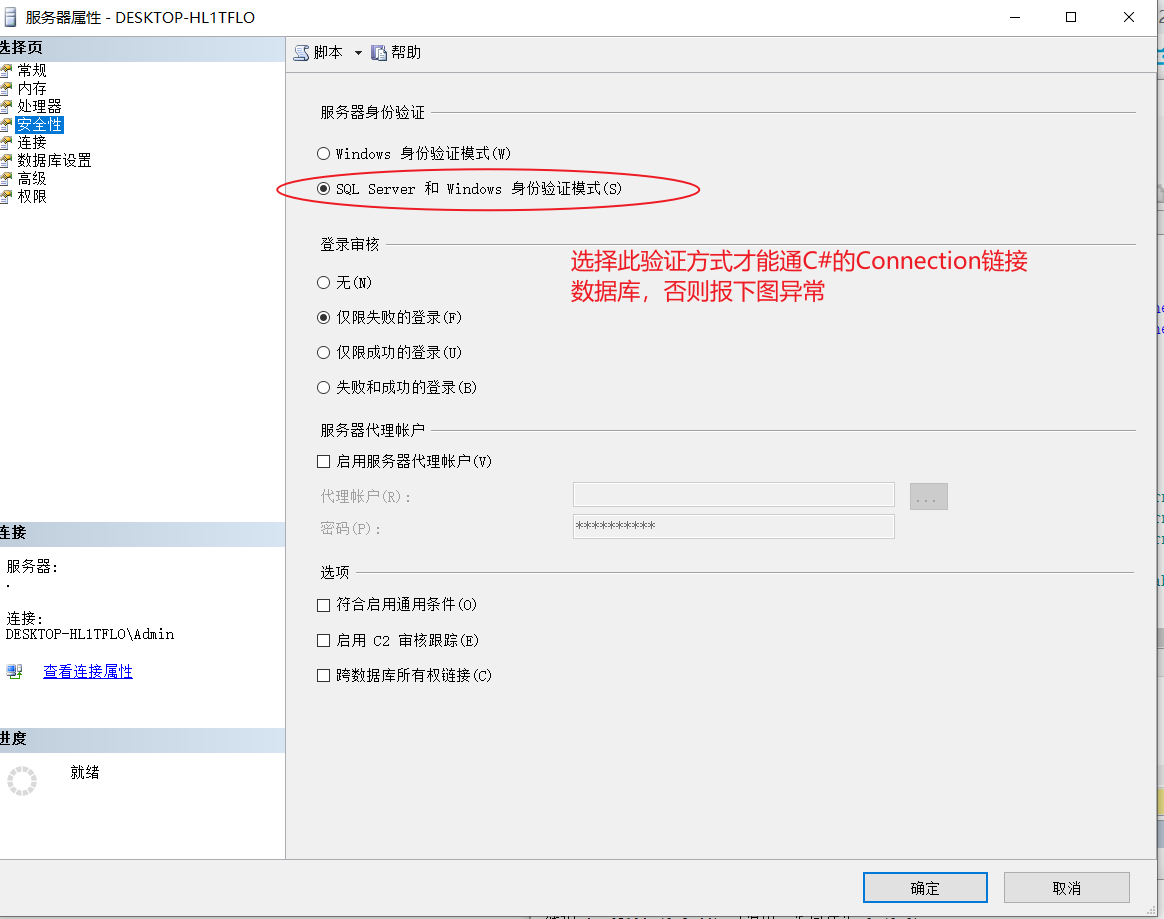Maximize the server properties window

[x=1071, y=17]
